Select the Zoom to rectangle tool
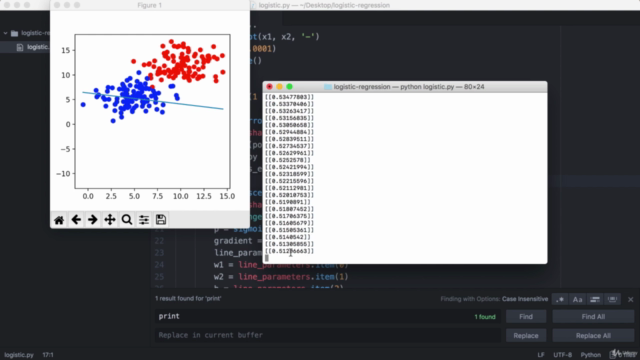640x360 pixels. click(127, 220)
